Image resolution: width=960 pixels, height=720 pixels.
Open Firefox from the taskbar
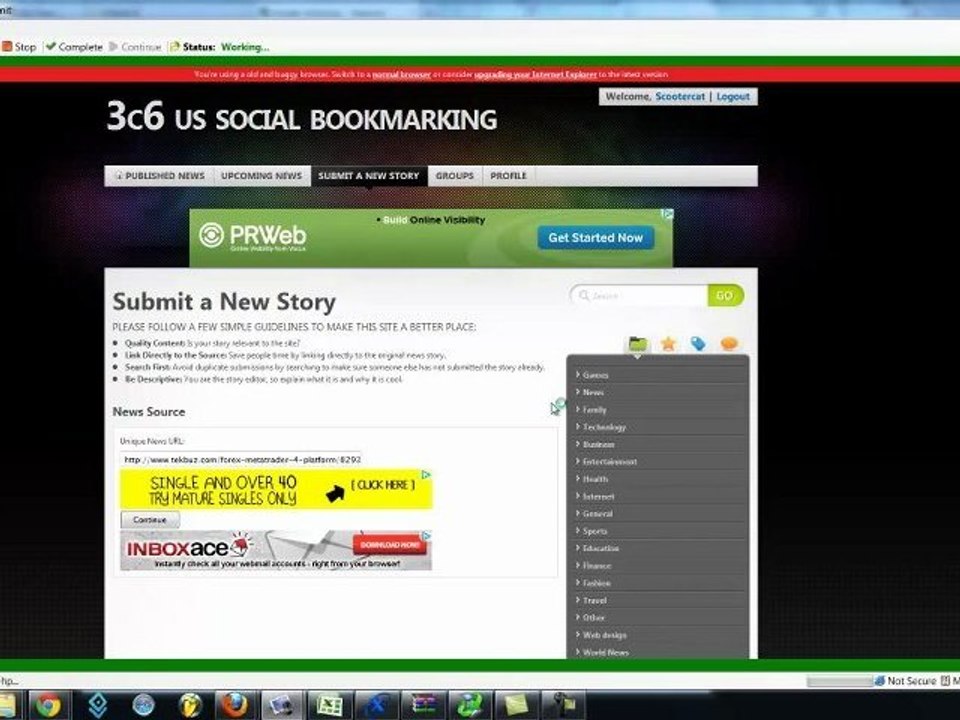tap(234, 705)
